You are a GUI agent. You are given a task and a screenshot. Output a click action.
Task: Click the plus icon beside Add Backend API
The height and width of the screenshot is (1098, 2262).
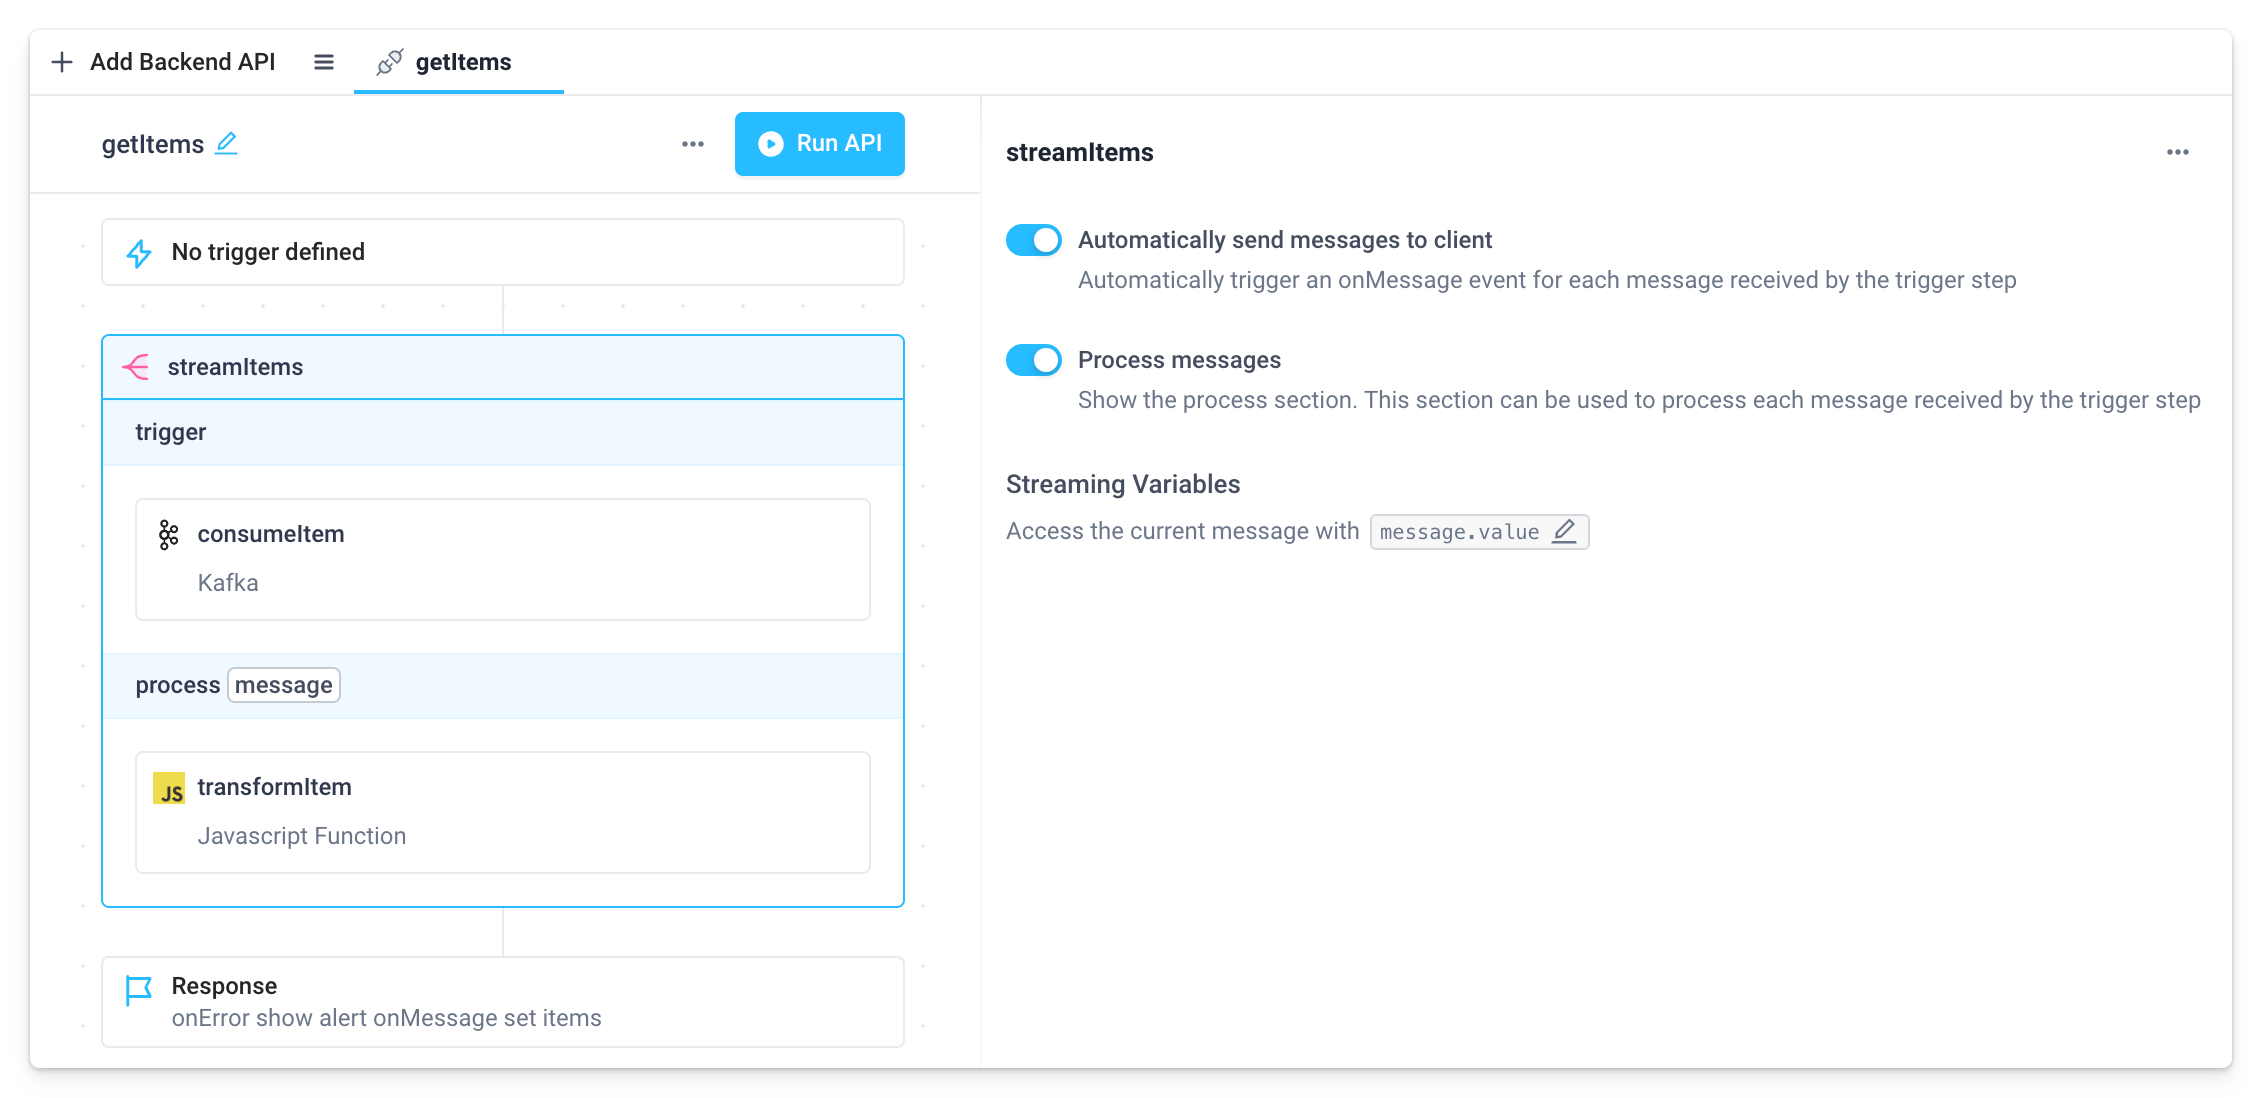tap(62, 62)
